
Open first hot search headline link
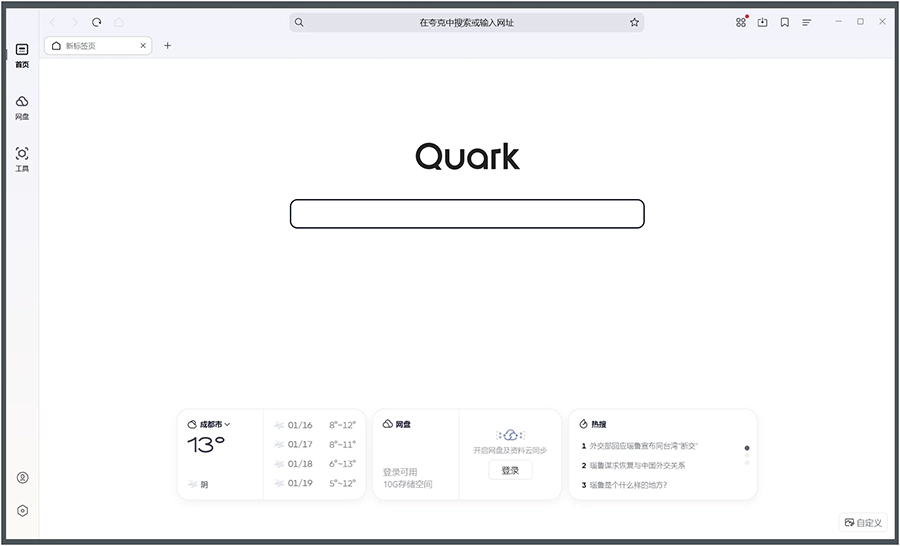[643, 446]
